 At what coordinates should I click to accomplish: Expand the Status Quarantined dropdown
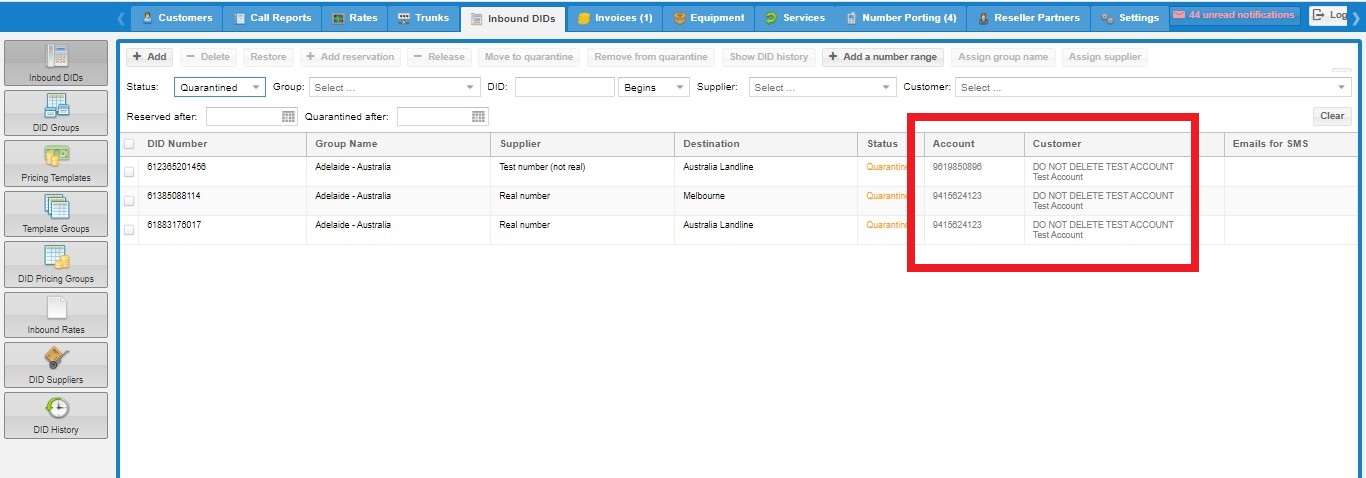(x=256, y=88)
